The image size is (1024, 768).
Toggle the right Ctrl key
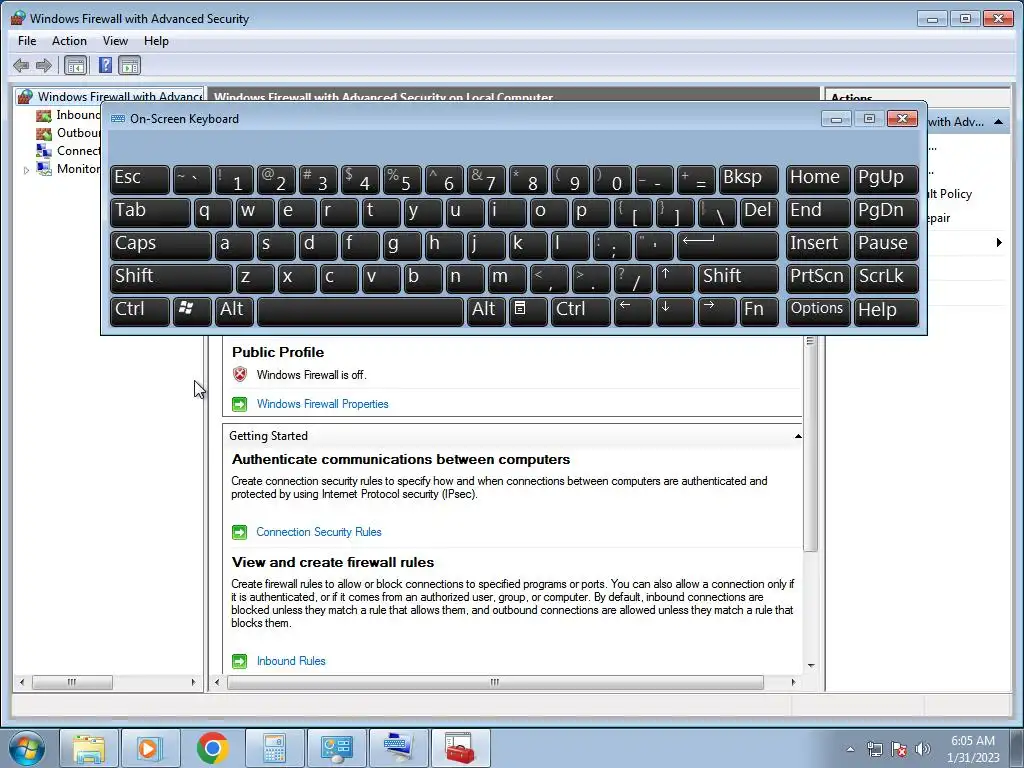coord(581,311)
